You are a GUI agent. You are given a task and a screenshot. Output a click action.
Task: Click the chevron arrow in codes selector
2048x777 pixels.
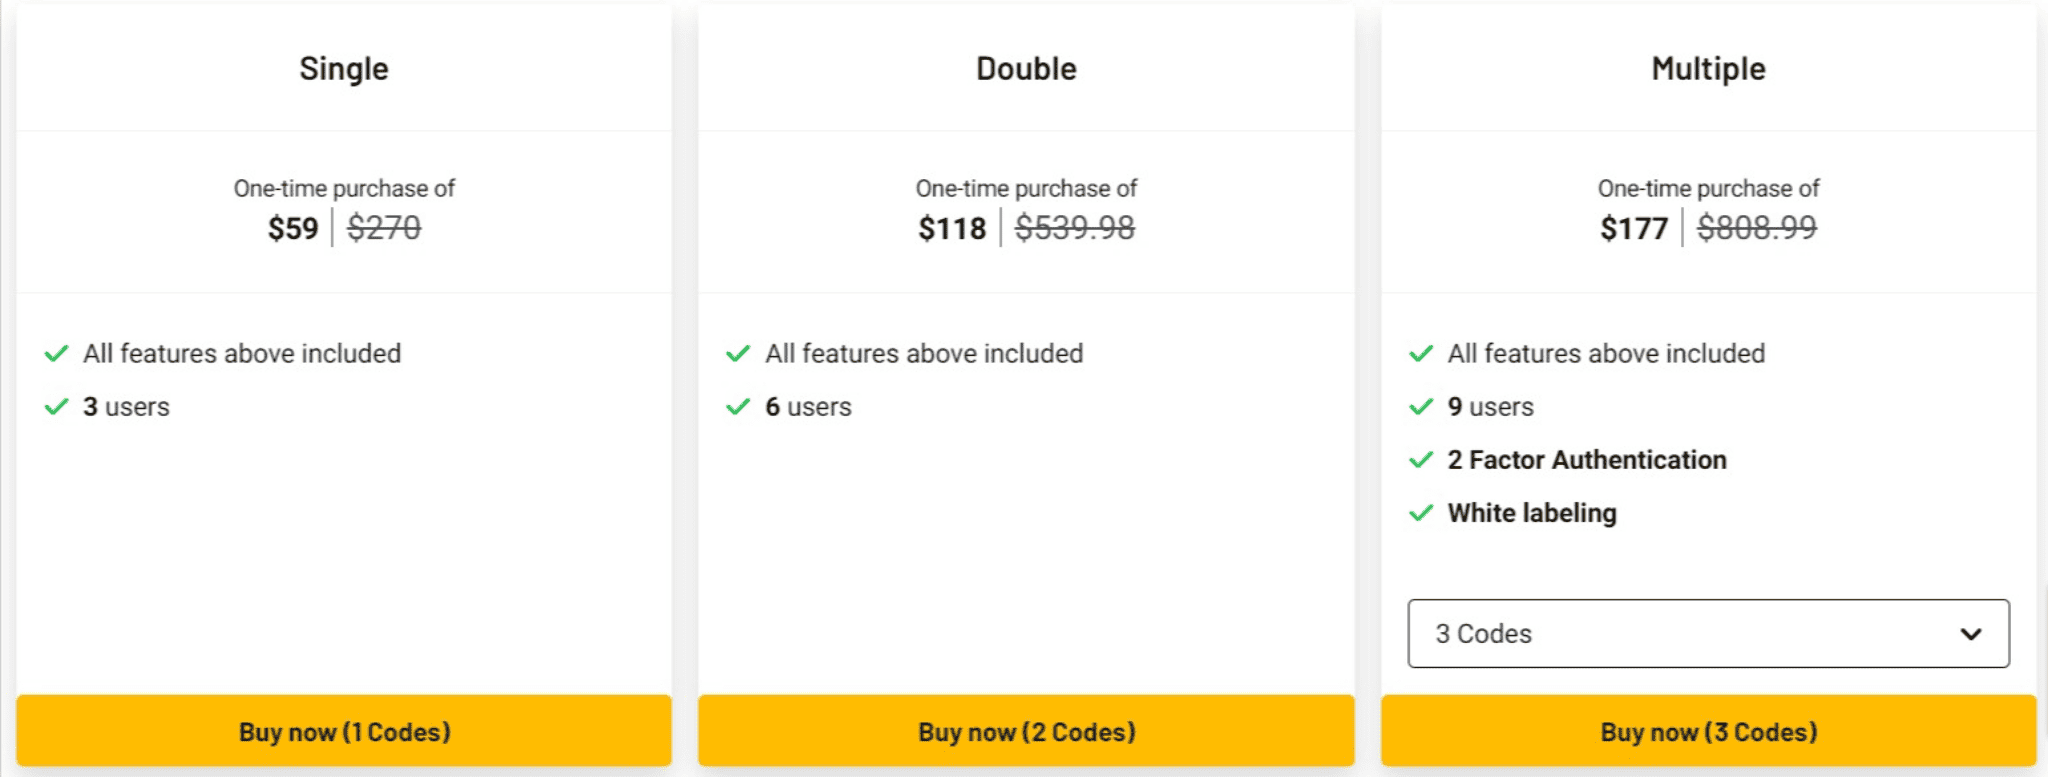[1970, 634]
